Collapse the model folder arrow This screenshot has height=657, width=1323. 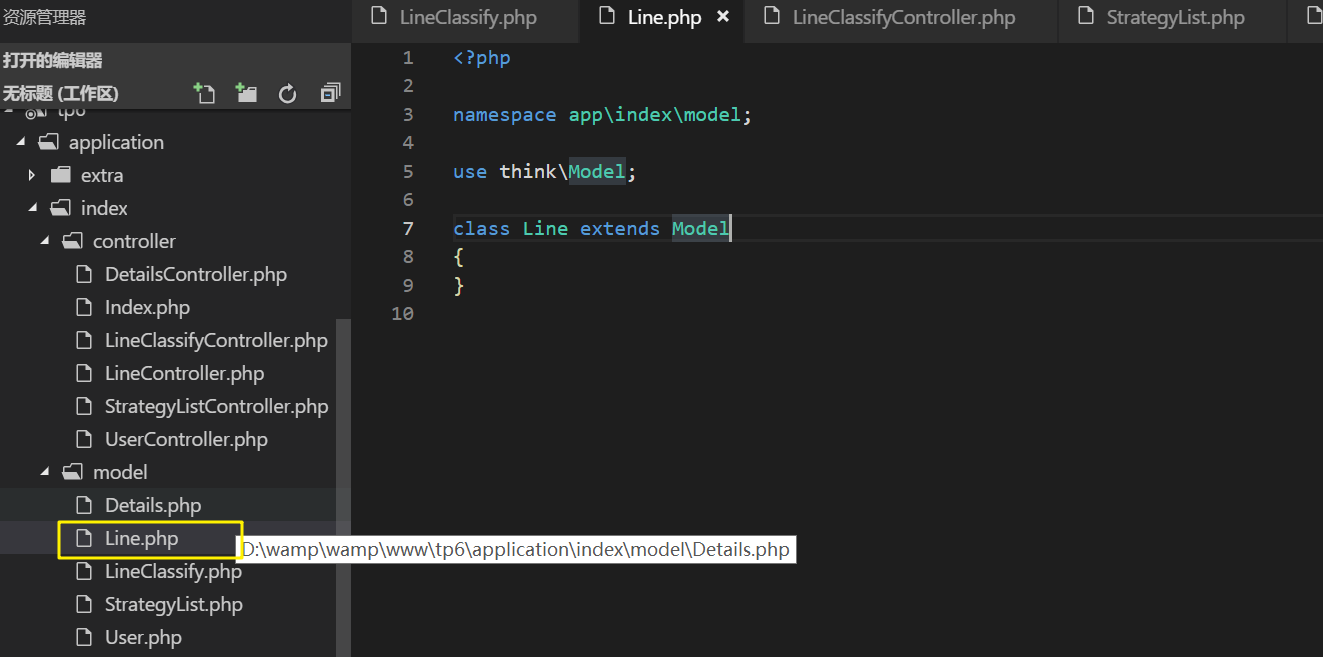pyautogui.click(x=45, y=472)
